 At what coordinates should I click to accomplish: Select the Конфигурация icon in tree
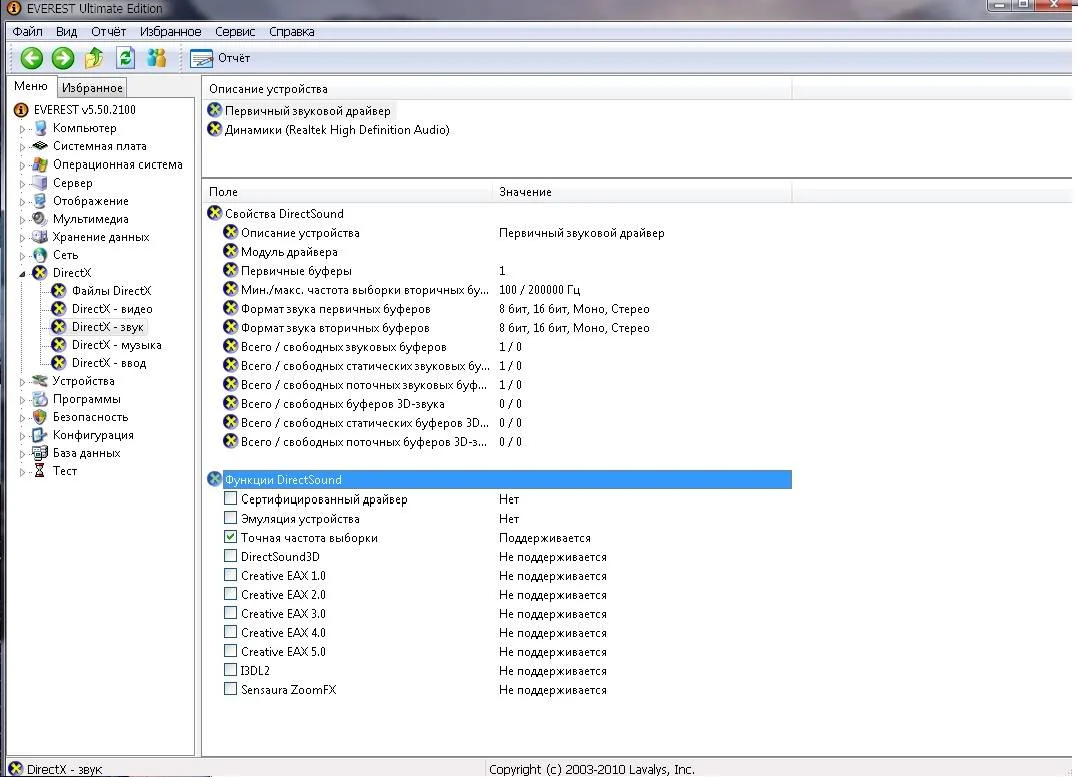pos(41,435)
